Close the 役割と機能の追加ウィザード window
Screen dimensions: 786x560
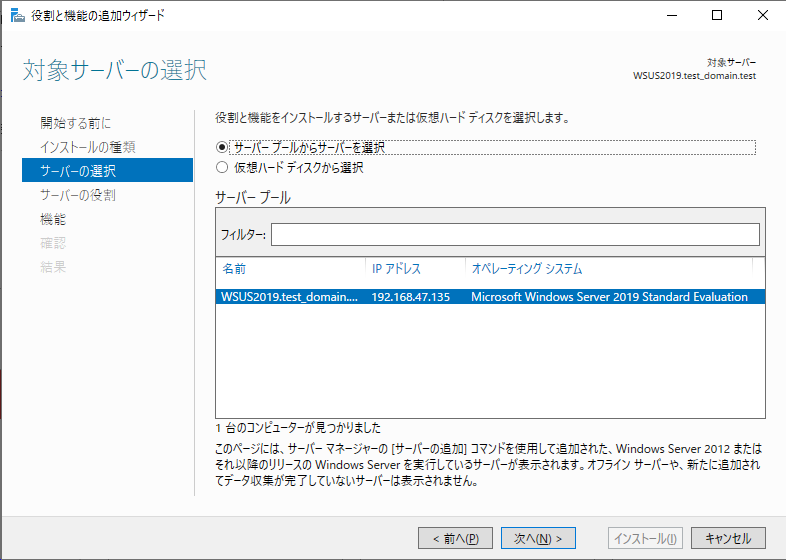[762, 16]
